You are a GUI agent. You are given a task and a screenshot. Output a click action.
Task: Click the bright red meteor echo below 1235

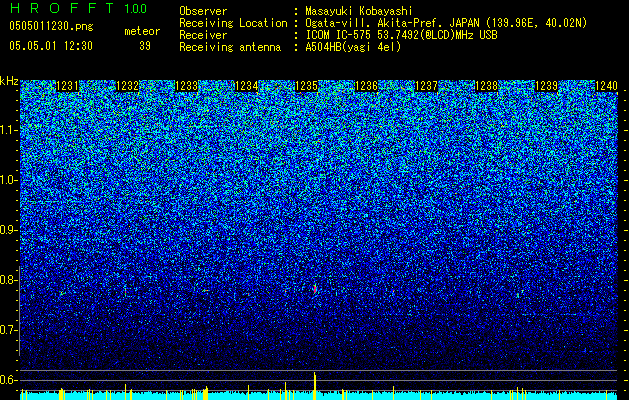315,289
